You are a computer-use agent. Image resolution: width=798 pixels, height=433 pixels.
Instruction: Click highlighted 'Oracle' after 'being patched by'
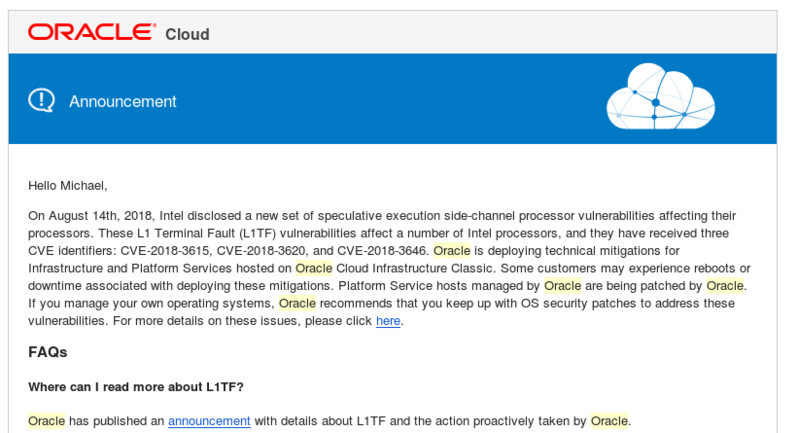tap(724, 285)
